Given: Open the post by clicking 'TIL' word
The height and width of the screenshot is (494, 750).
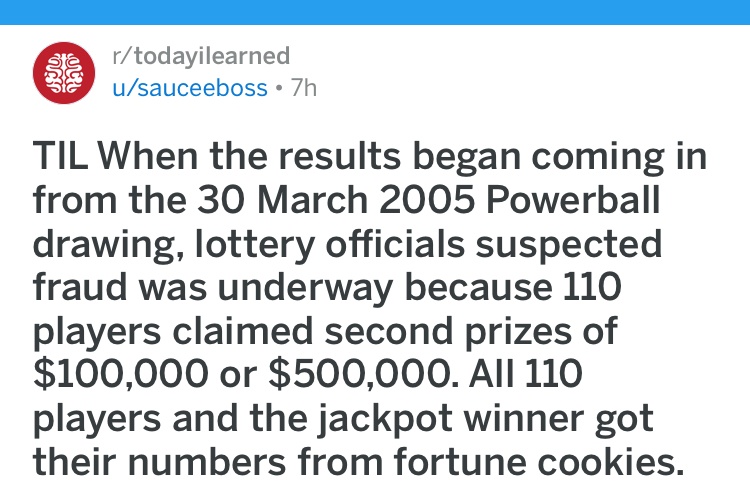Looking at the screenshot, I should coord(60,156).
